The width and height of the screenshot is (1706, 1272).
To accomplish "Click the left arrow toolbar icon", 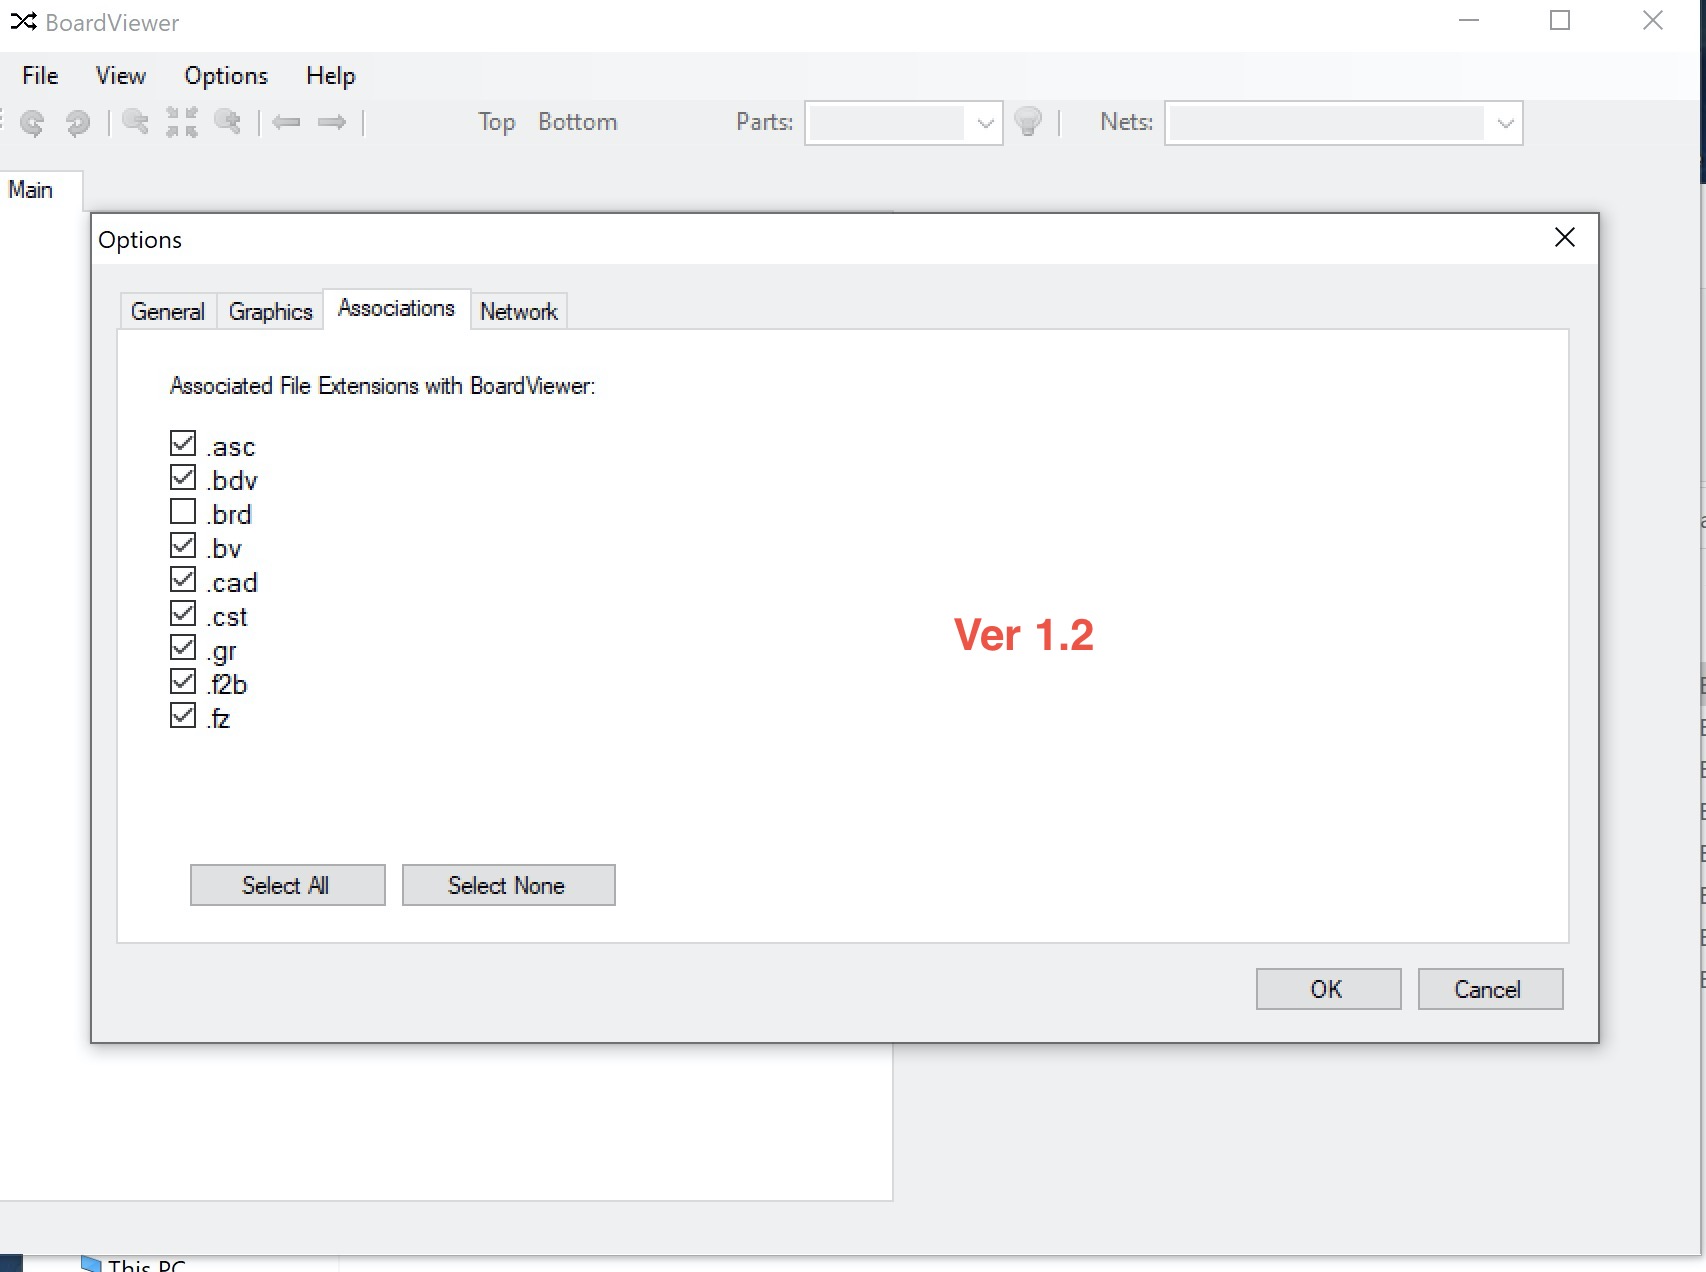I will pyautogui.click(x=286, y=122).
